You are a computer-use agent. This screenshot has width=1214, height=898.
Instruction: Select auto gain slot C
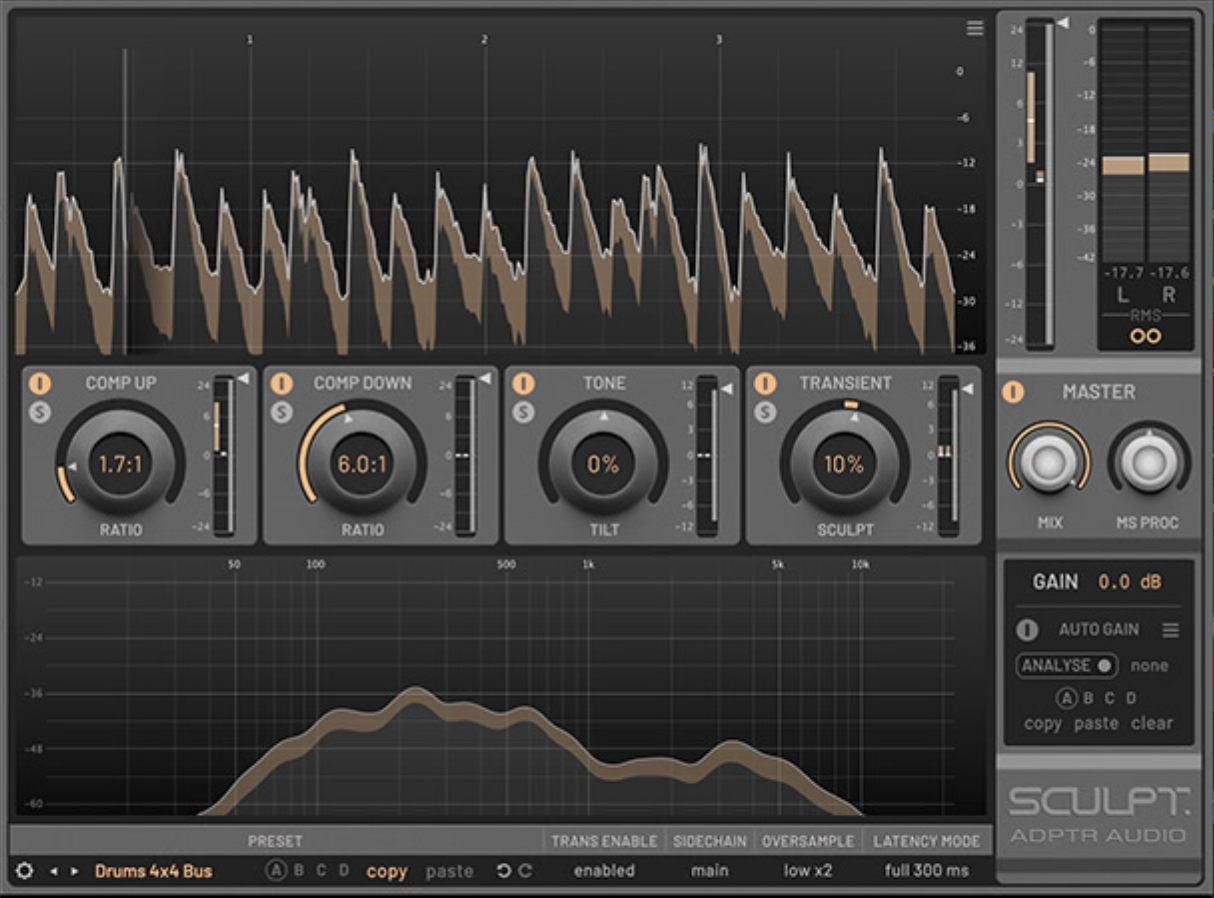coord(1109,699)
